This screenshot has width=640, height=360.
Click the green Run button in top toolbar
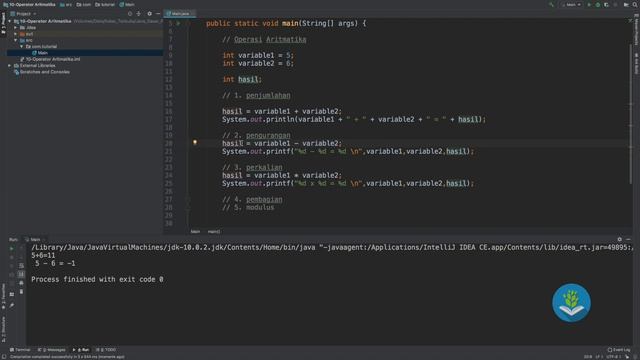click(x=589, y=4)
